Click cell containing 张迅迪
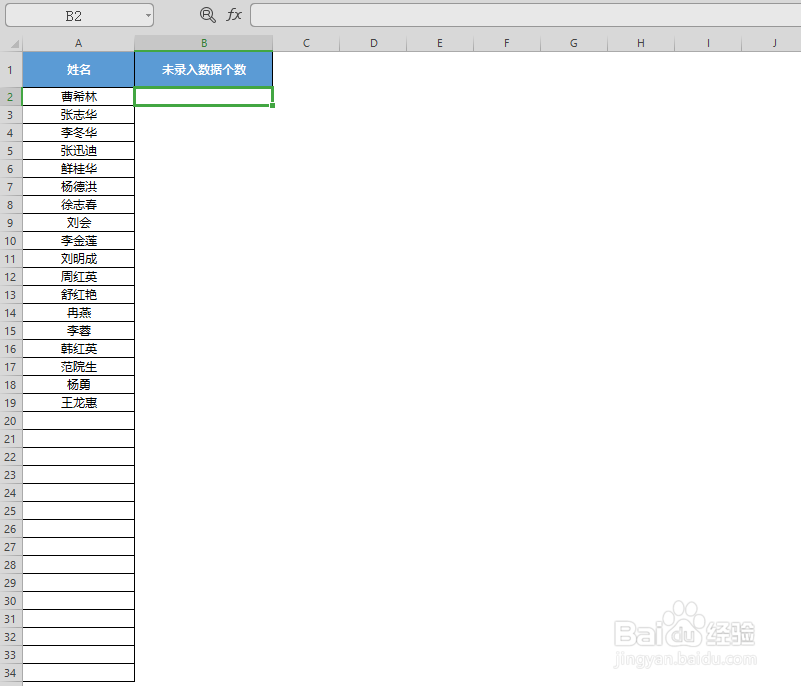The image size is (801, 686). (78, 151)
